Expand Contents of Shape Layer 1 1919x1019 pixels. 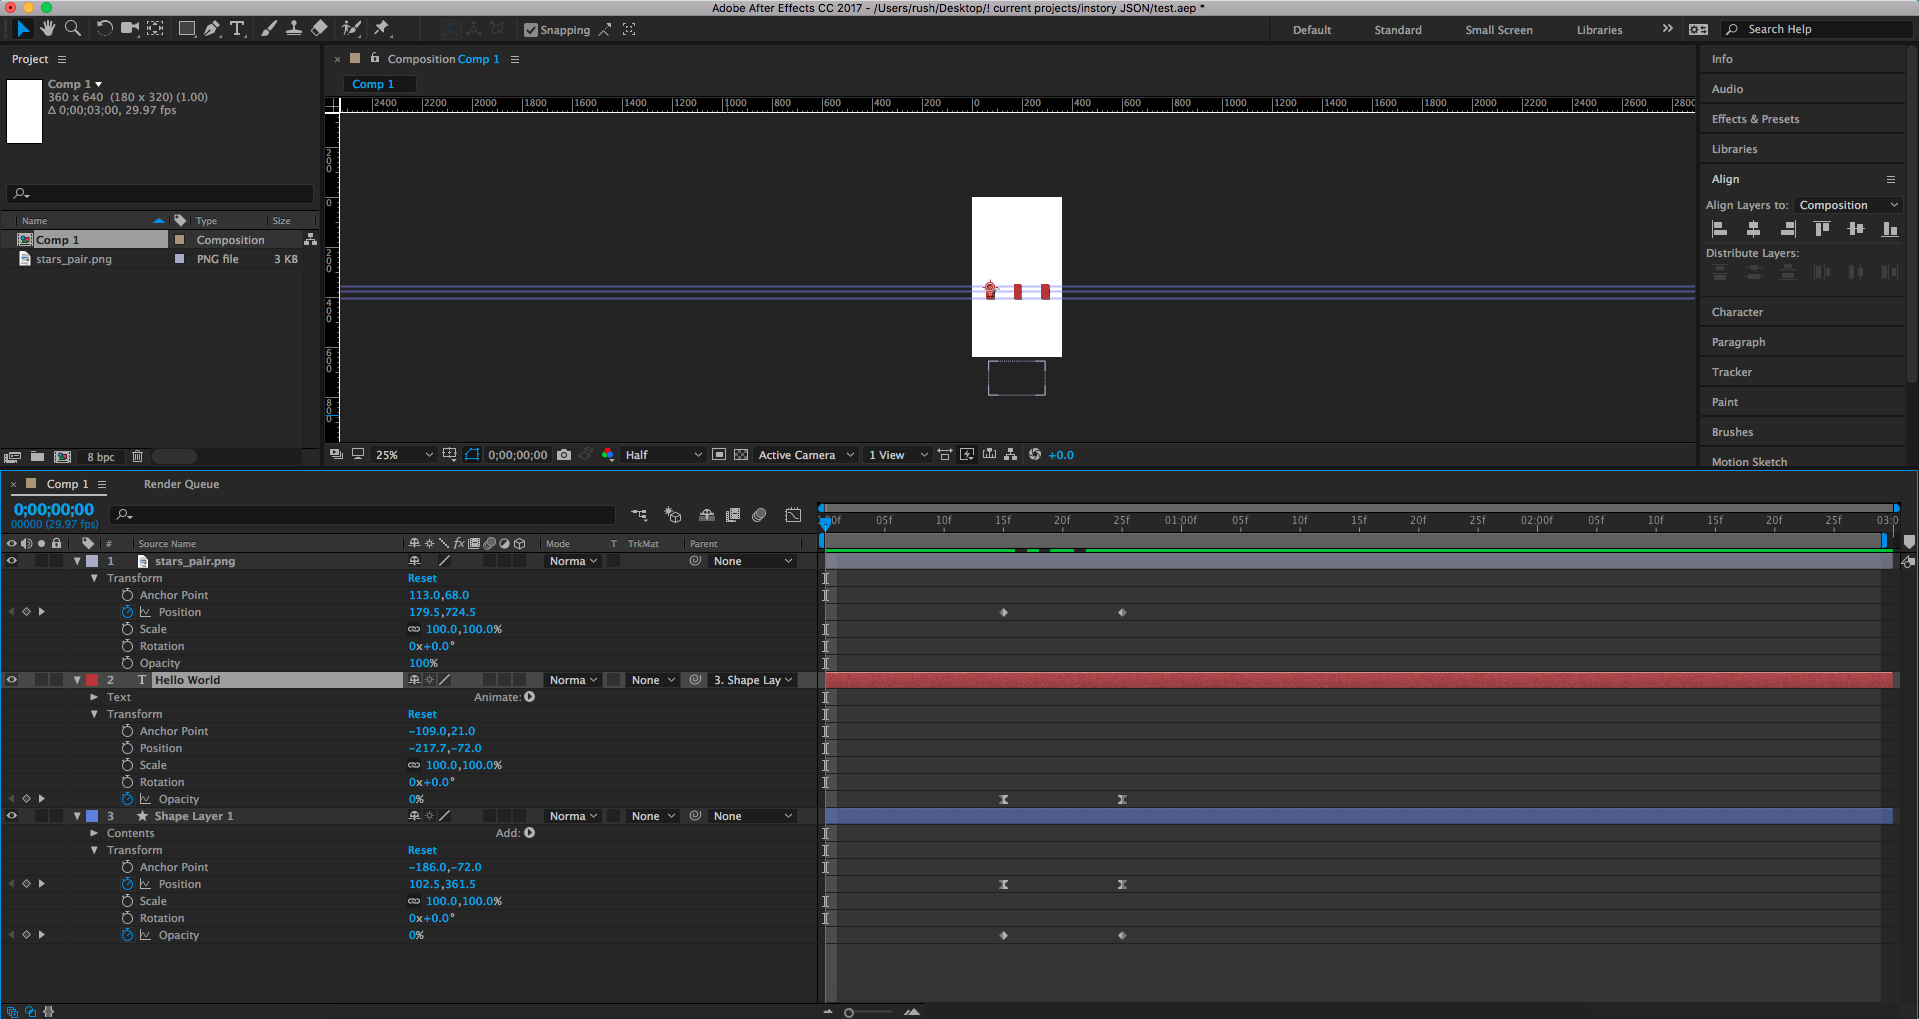pos(94,833)
